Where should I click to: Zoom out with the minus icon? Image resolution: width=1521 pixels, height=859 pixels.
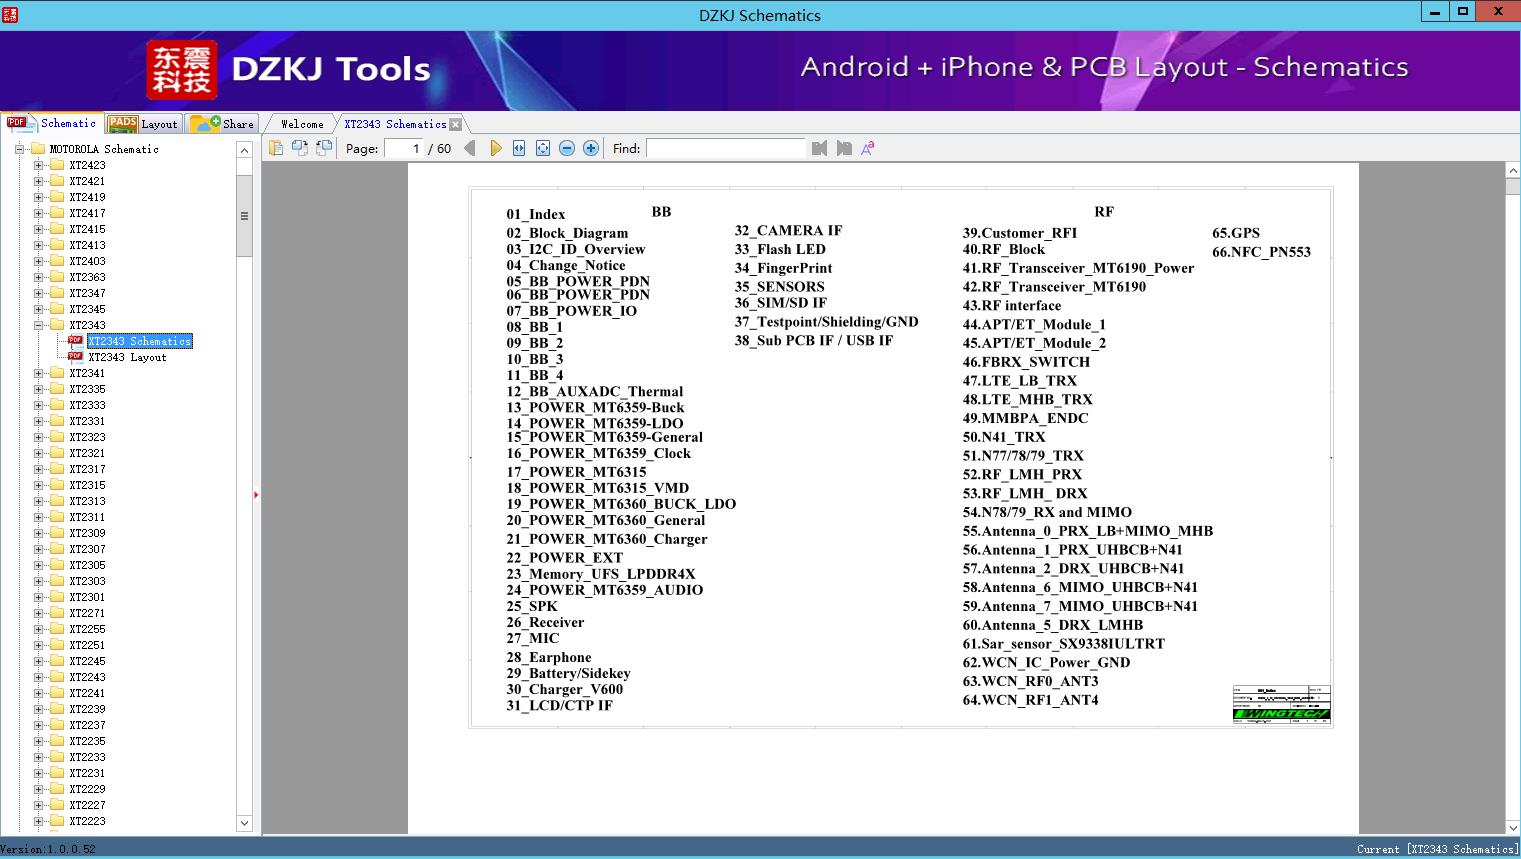(567, 148)
